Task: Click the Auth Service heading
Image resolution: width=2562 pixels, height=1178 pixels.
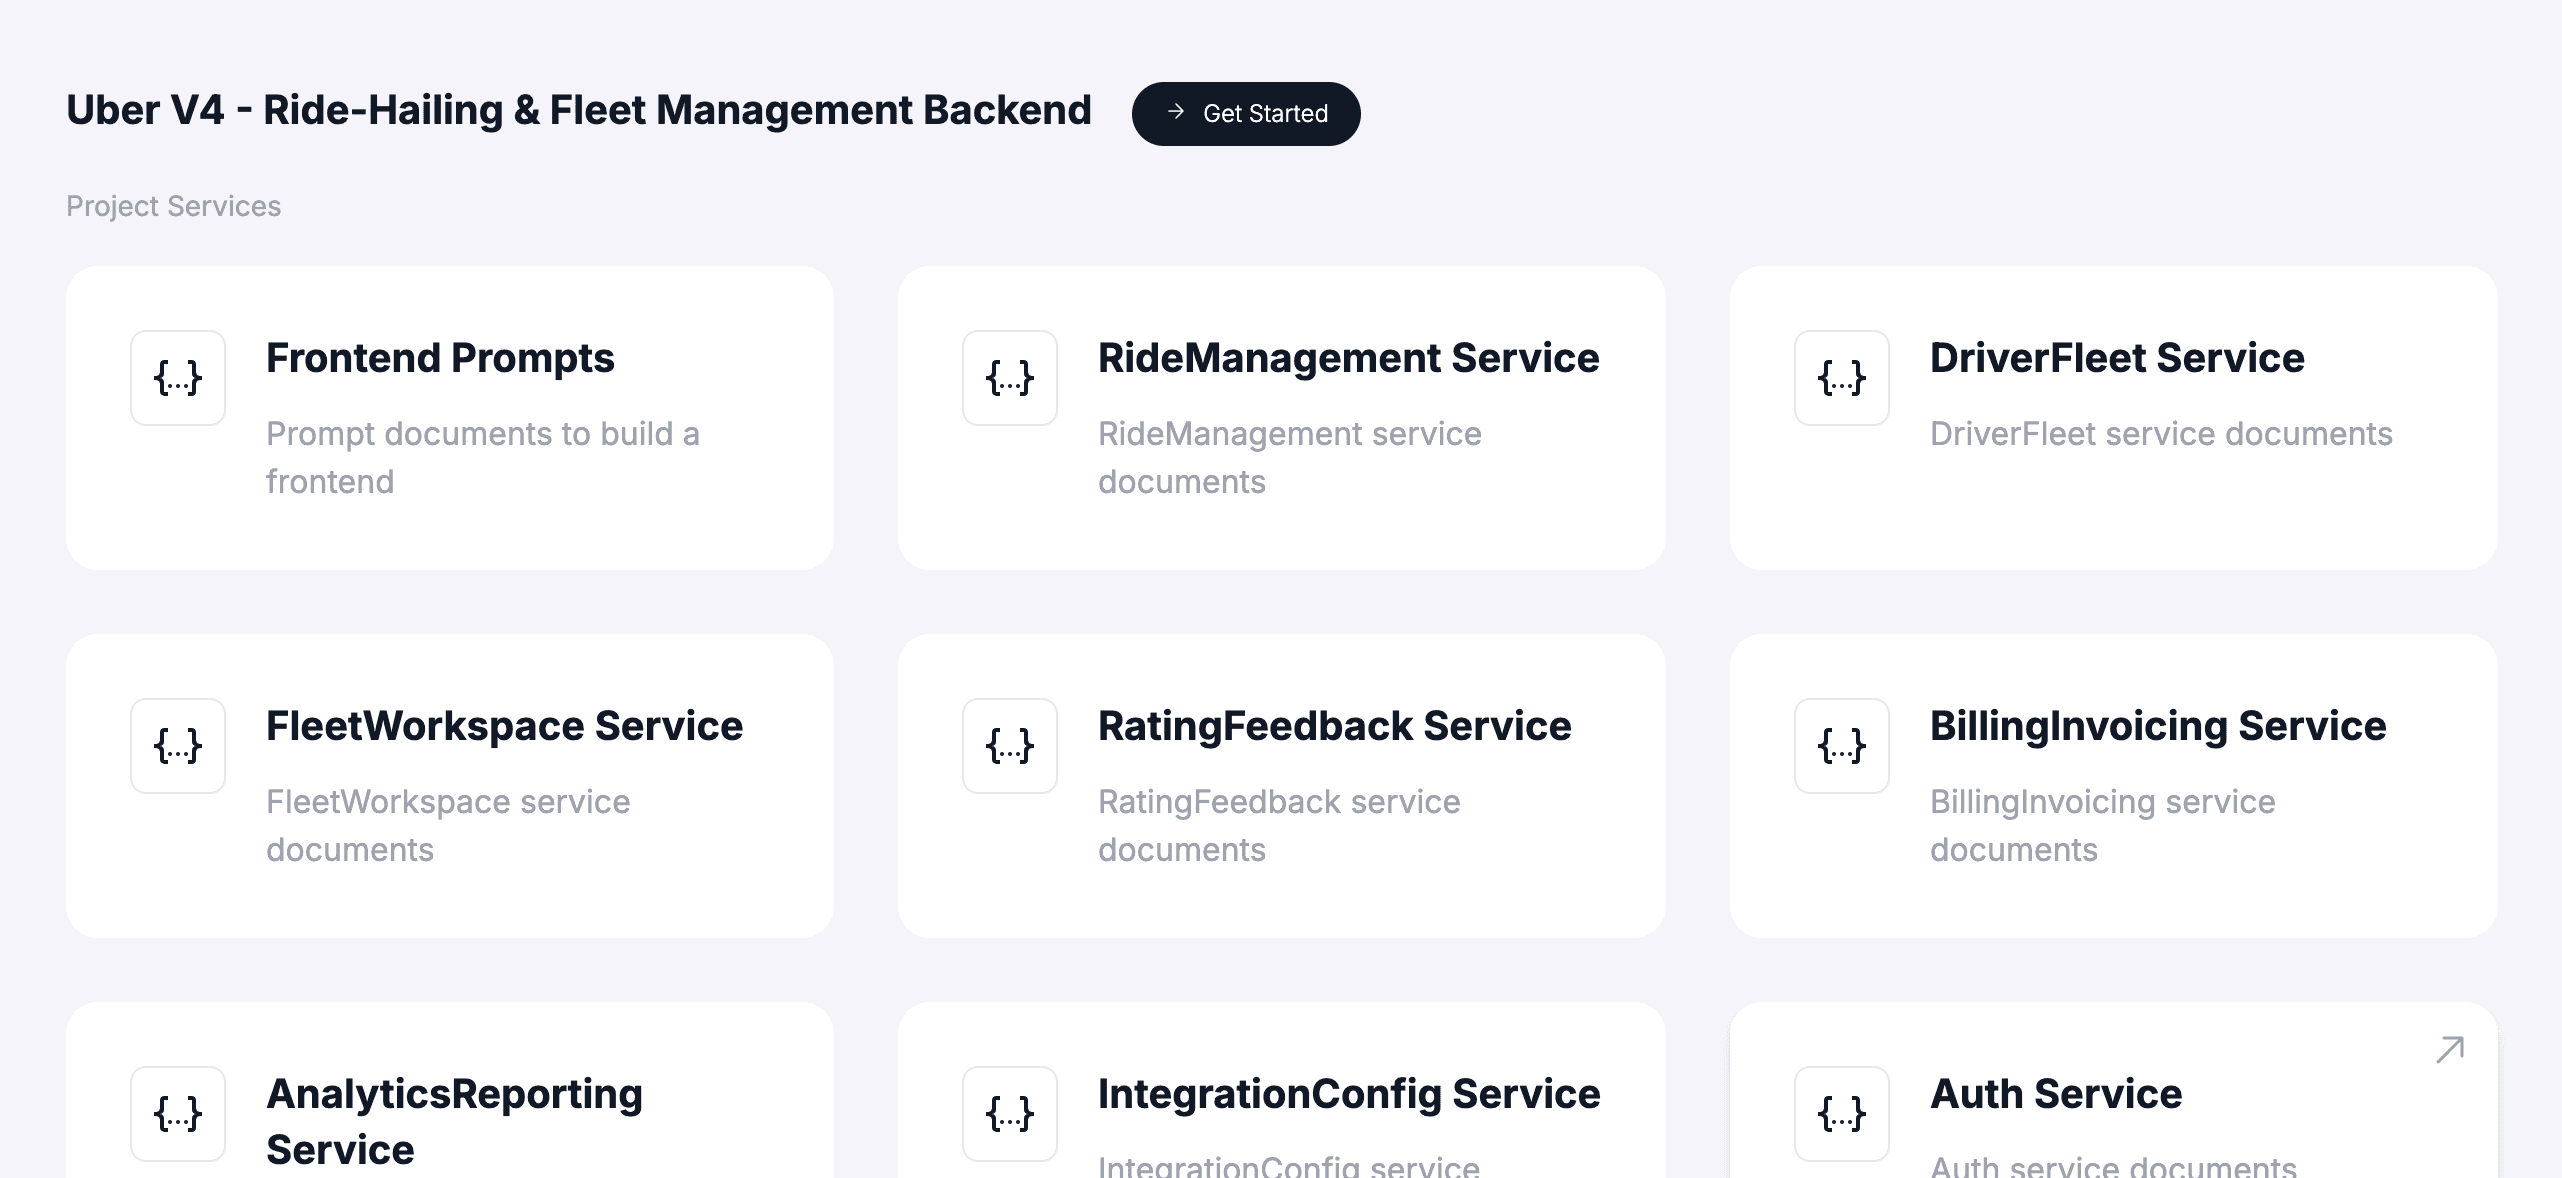Action: point(2056,1094)
